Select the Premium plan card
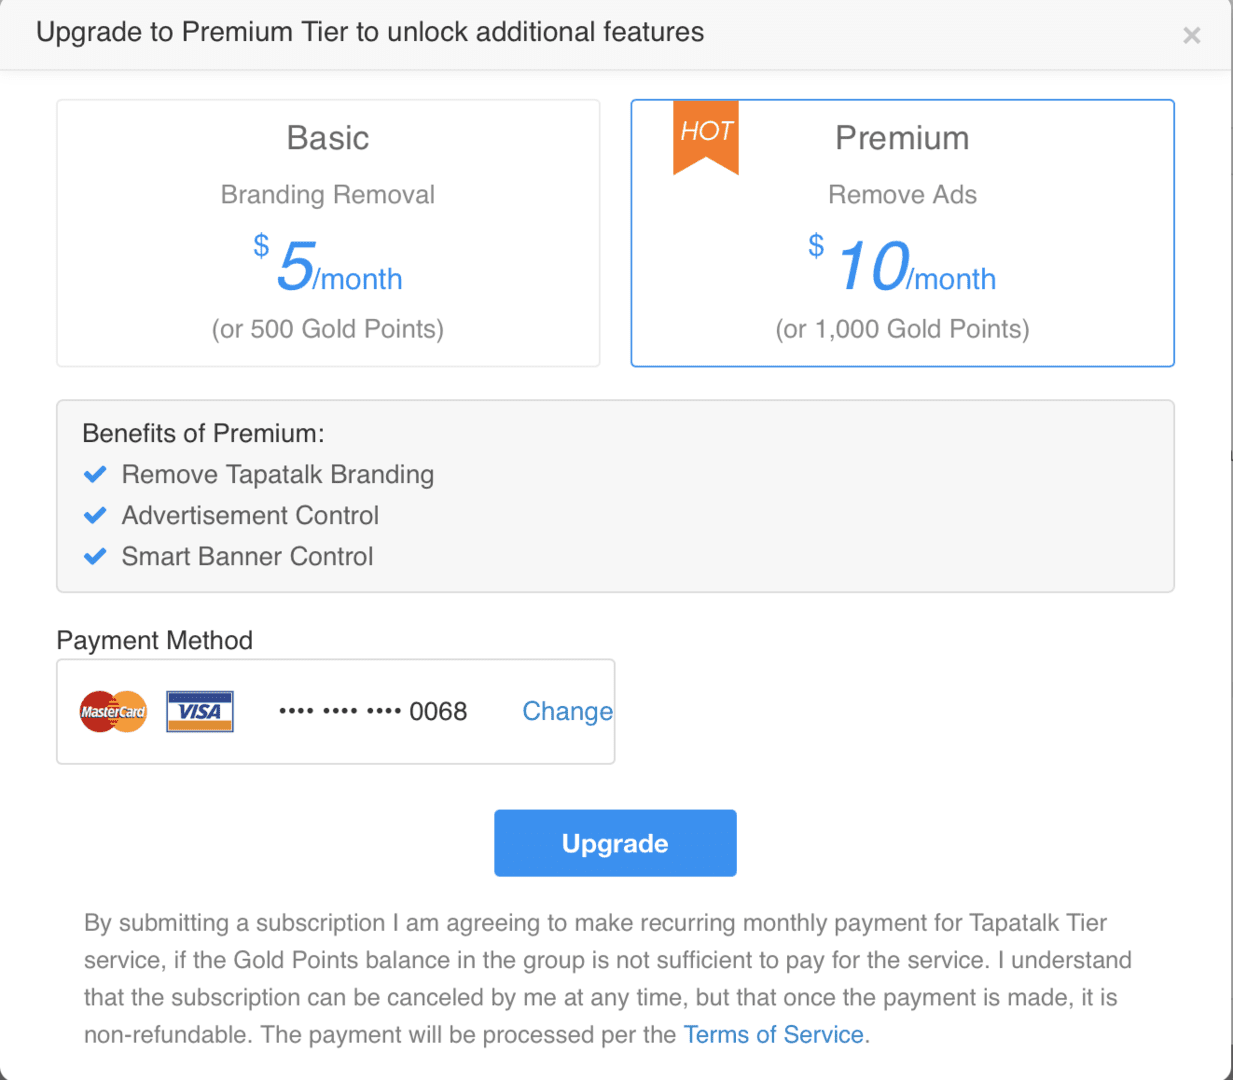This screenshot has width=1233, height=1080. point(902,233)
